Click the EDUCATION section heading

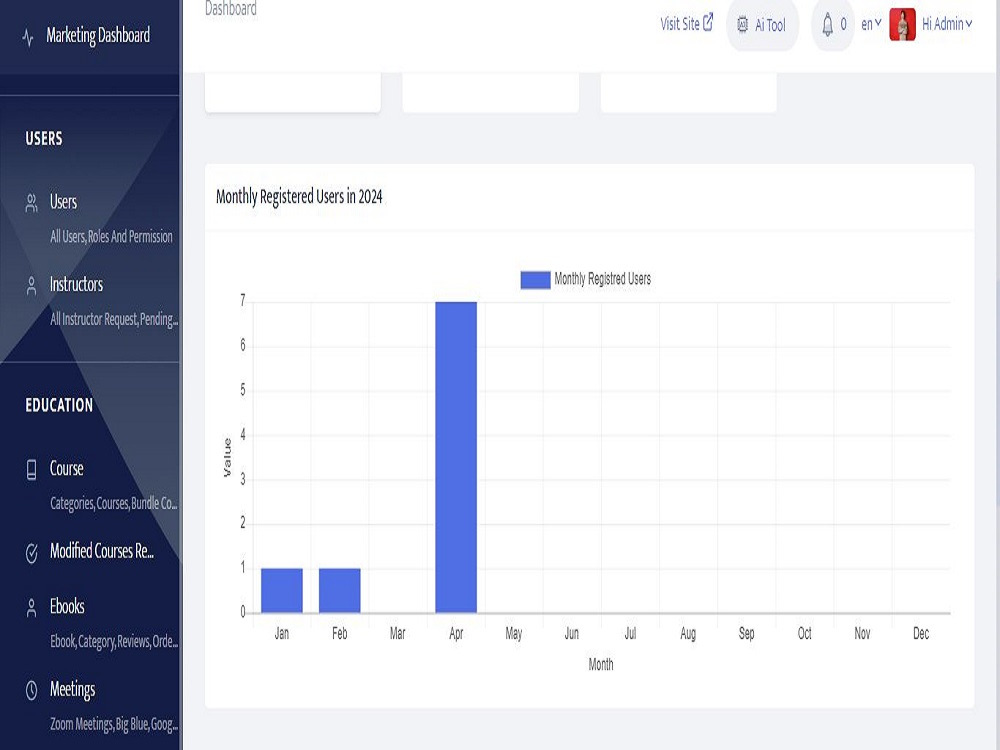59,405
